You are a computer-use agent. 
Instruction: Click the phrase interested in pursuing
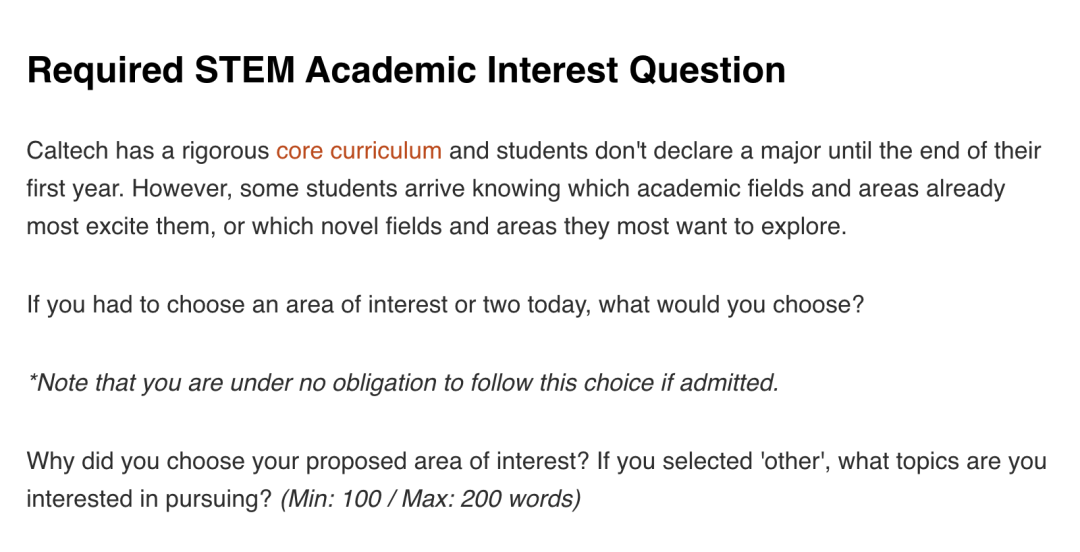point(145,498)
